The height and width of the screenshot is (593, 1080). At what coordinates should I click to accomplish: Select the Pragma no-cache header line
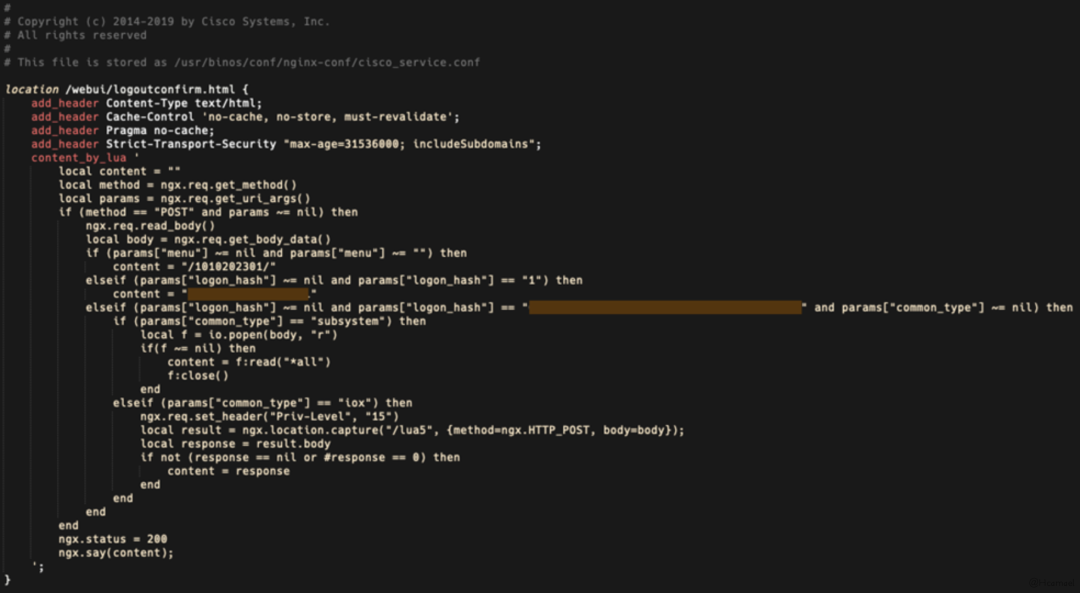pos(122,130)
